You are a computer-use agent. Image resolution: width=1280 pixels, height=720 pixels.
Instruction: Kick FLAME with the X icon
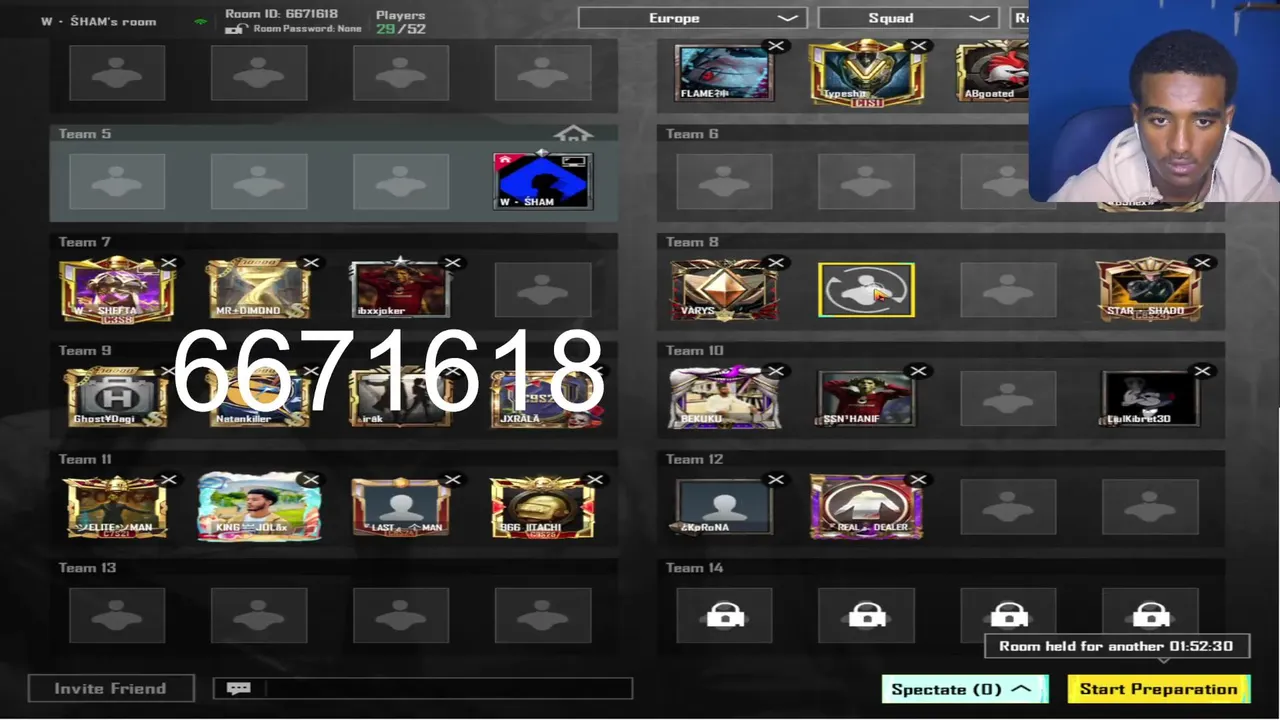[x=776, y=46]
